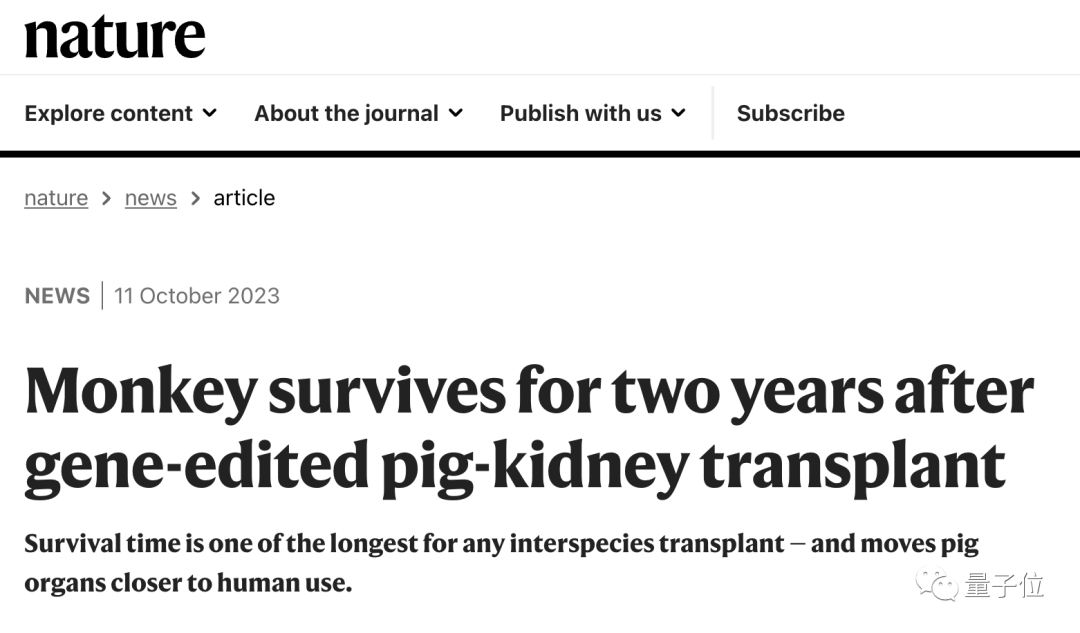Click the Monkey survives headline
The image size is (1080, 633).
click(x=528, y=429)
